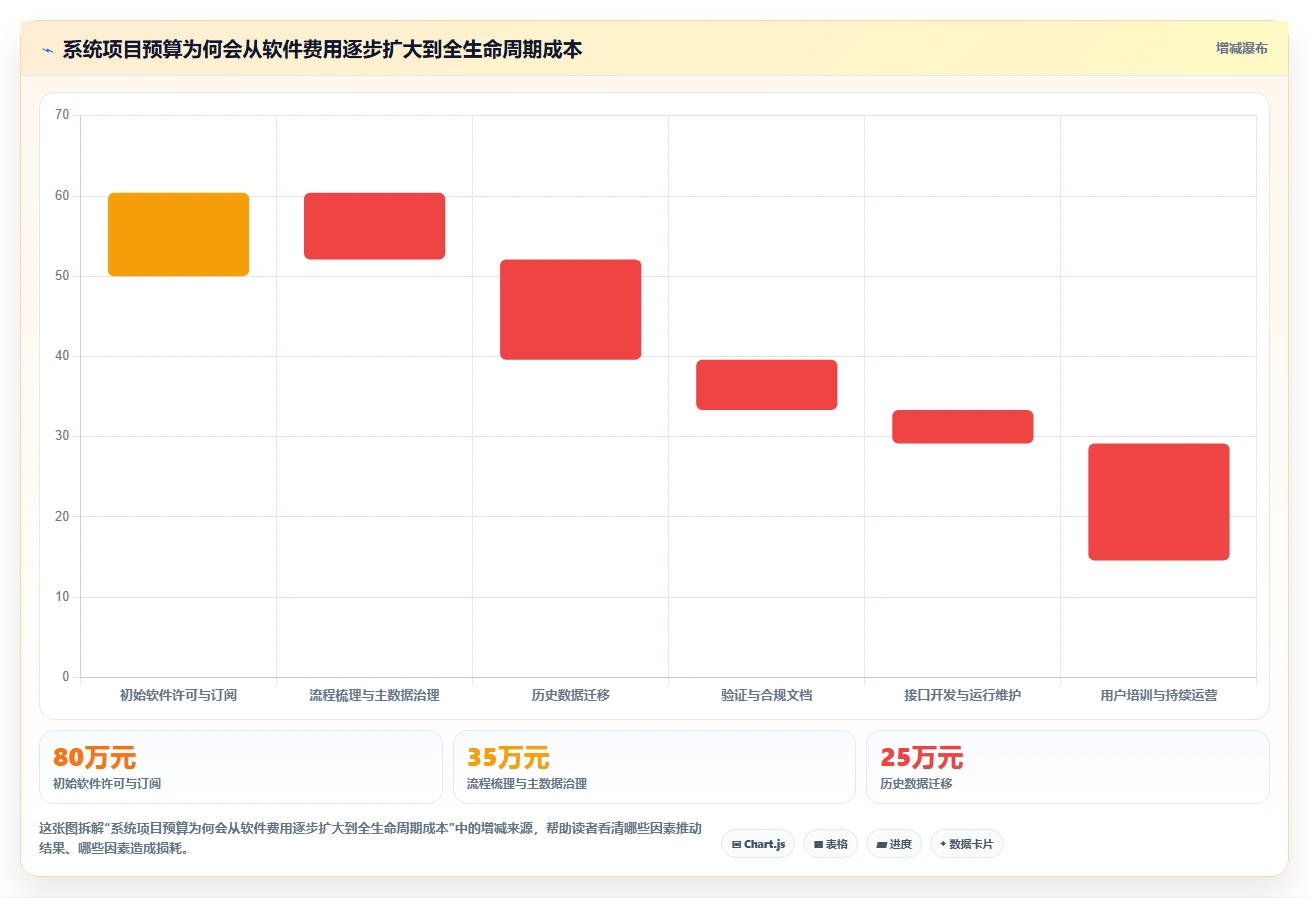The height and width of the screenshot is (898, 1309).
Task: Click axis label 历史数据迁移
Action: pos(570,695)
